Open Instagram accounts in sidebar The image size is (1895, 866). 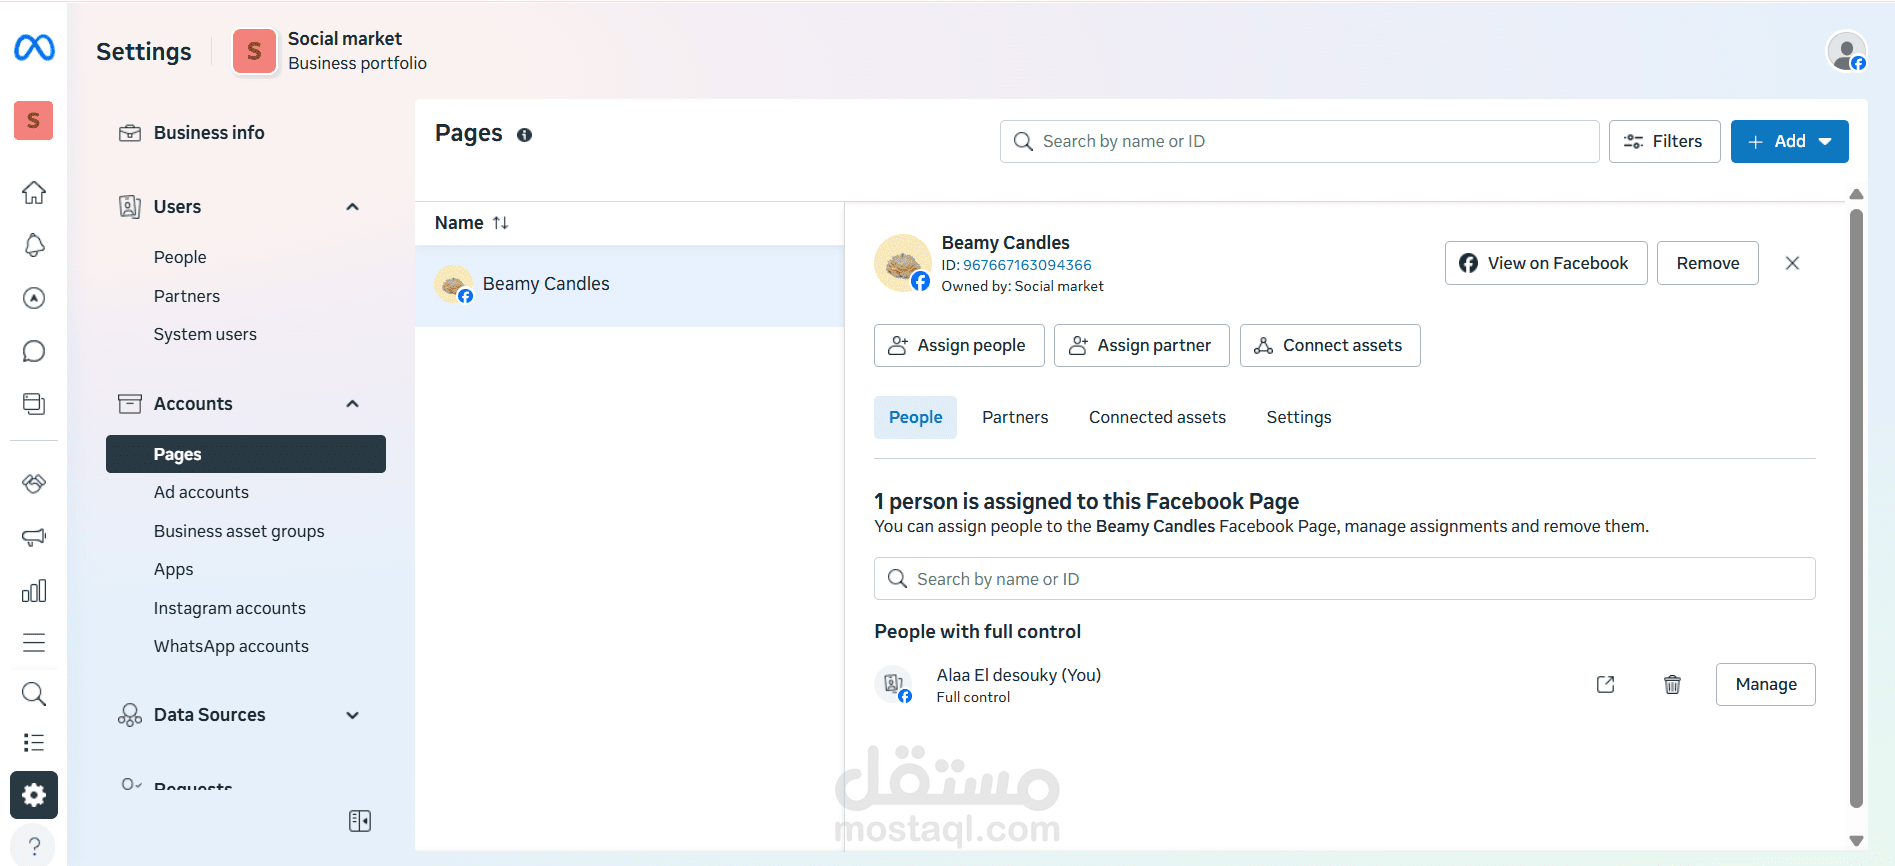230,608
